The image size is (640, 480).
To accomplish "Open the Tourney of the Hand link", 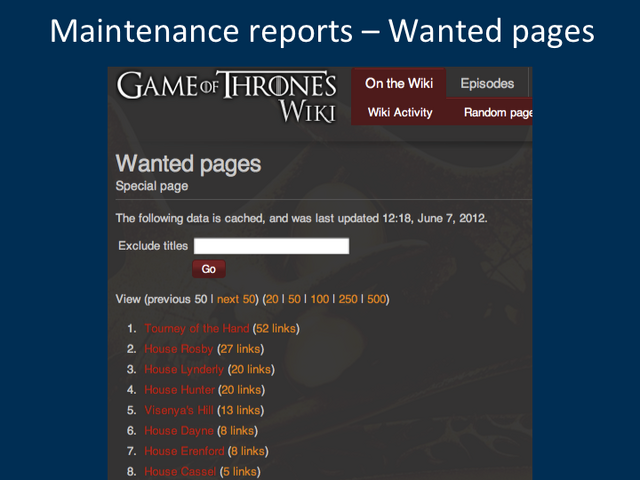I will (197, 329).
